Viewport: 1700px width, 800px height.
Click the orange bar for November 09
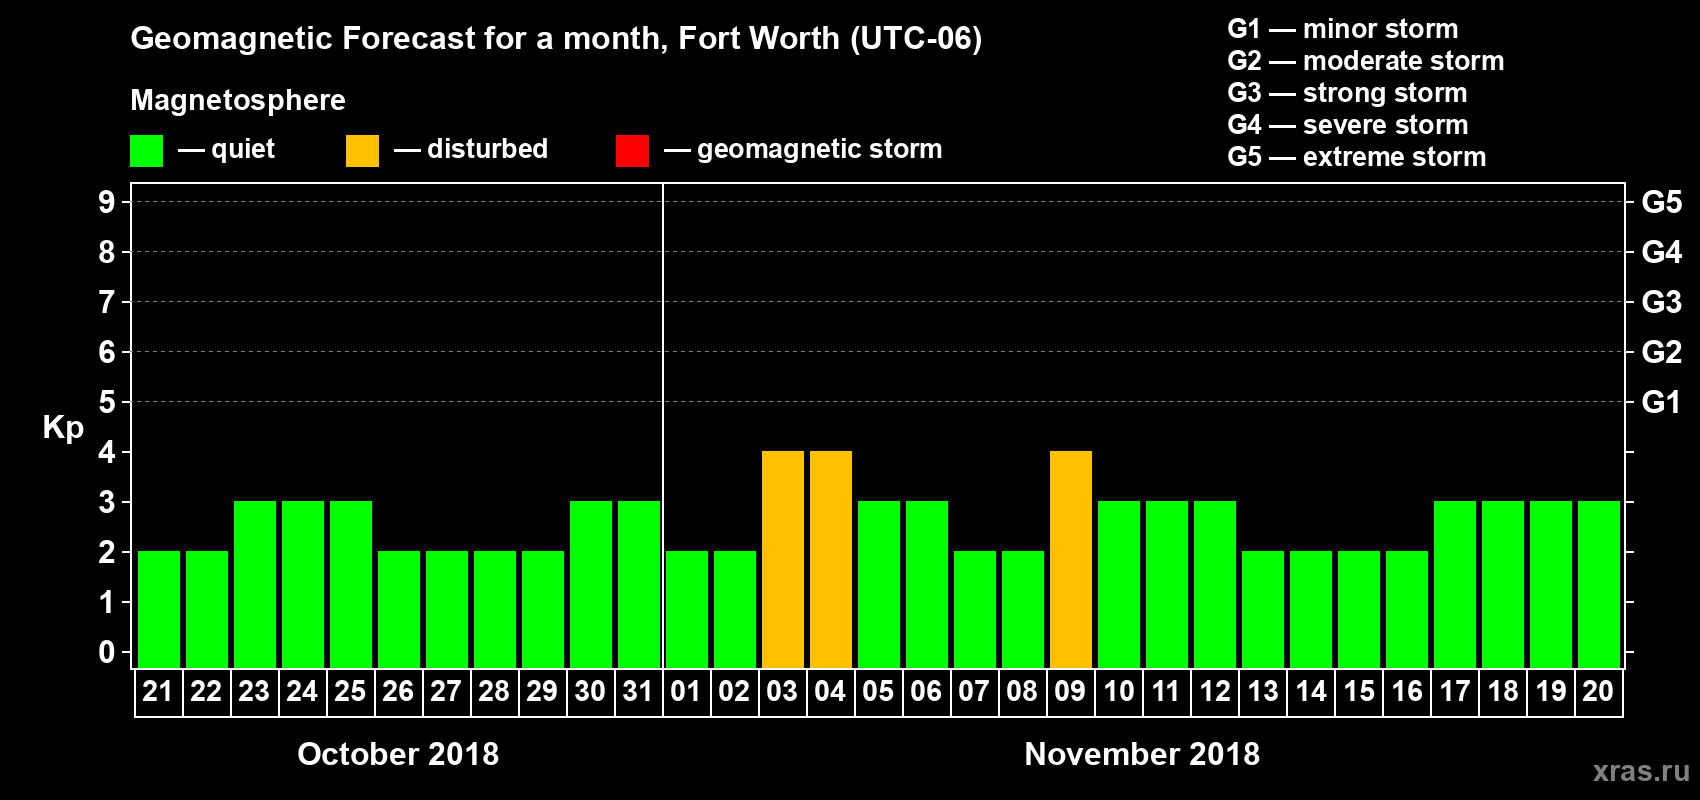tap(1071, 559)
